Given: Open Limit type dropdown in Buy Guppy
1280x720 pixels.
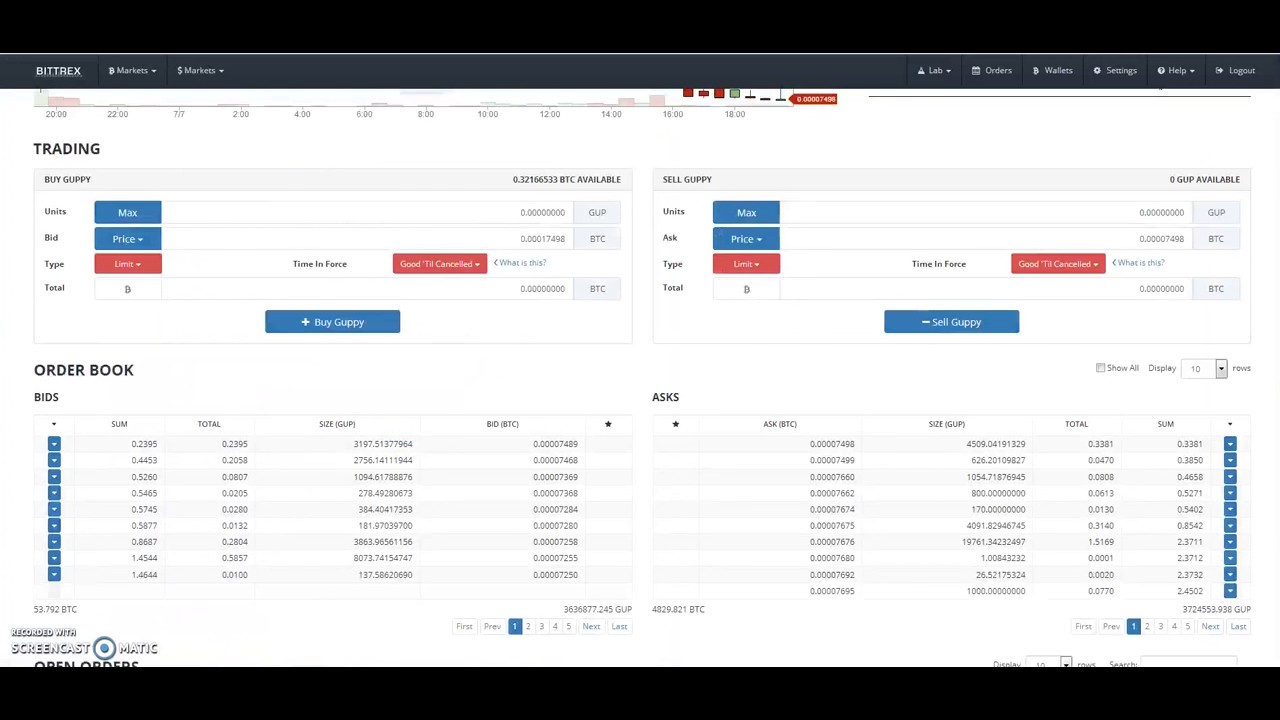Looking at the screenshot, I should pyautogui.click(x=128, y=264).
